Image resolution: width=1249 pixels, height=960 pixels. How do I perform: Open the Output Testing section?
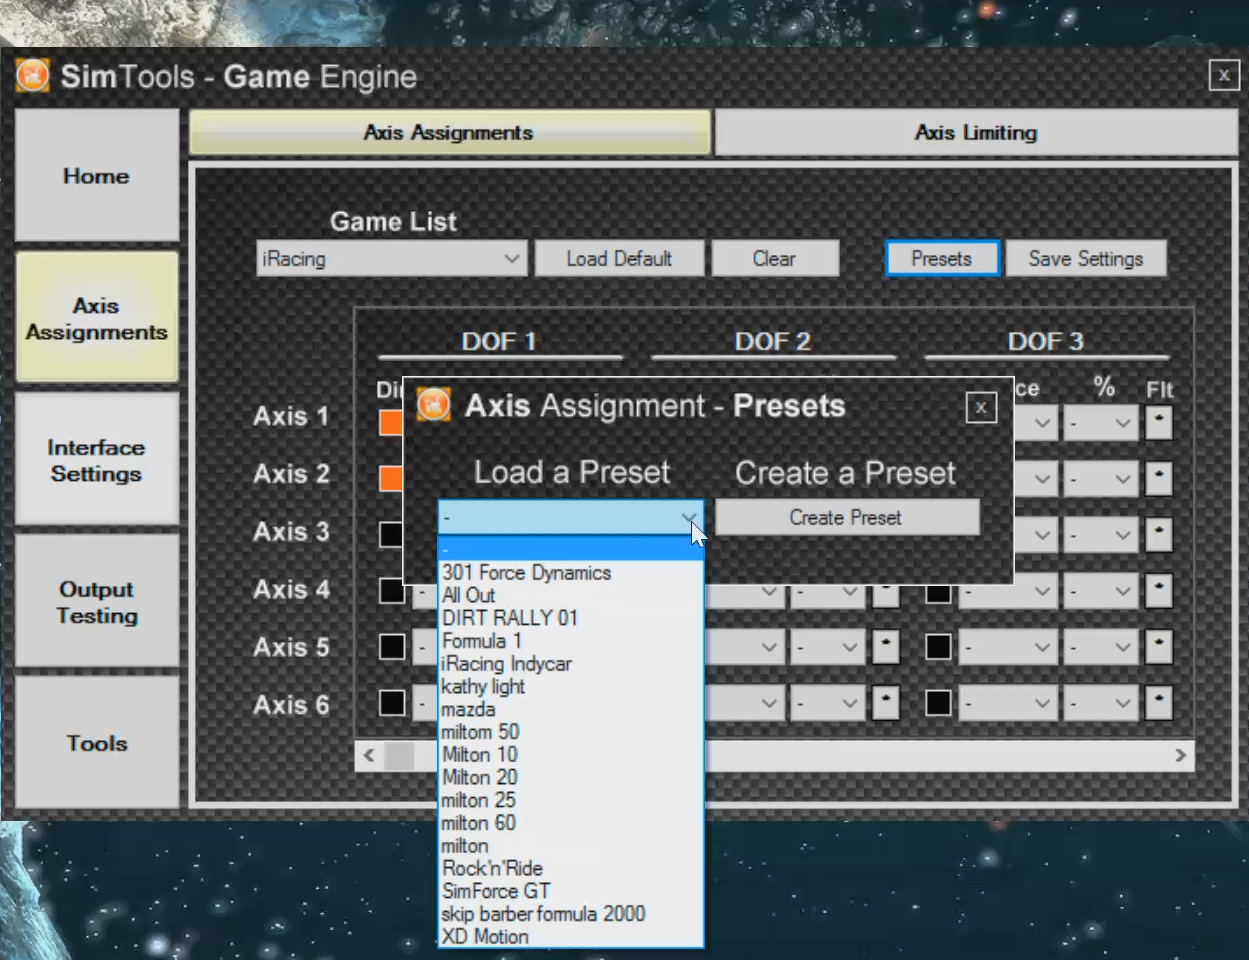pyautogui.click(x=97, y=602)
